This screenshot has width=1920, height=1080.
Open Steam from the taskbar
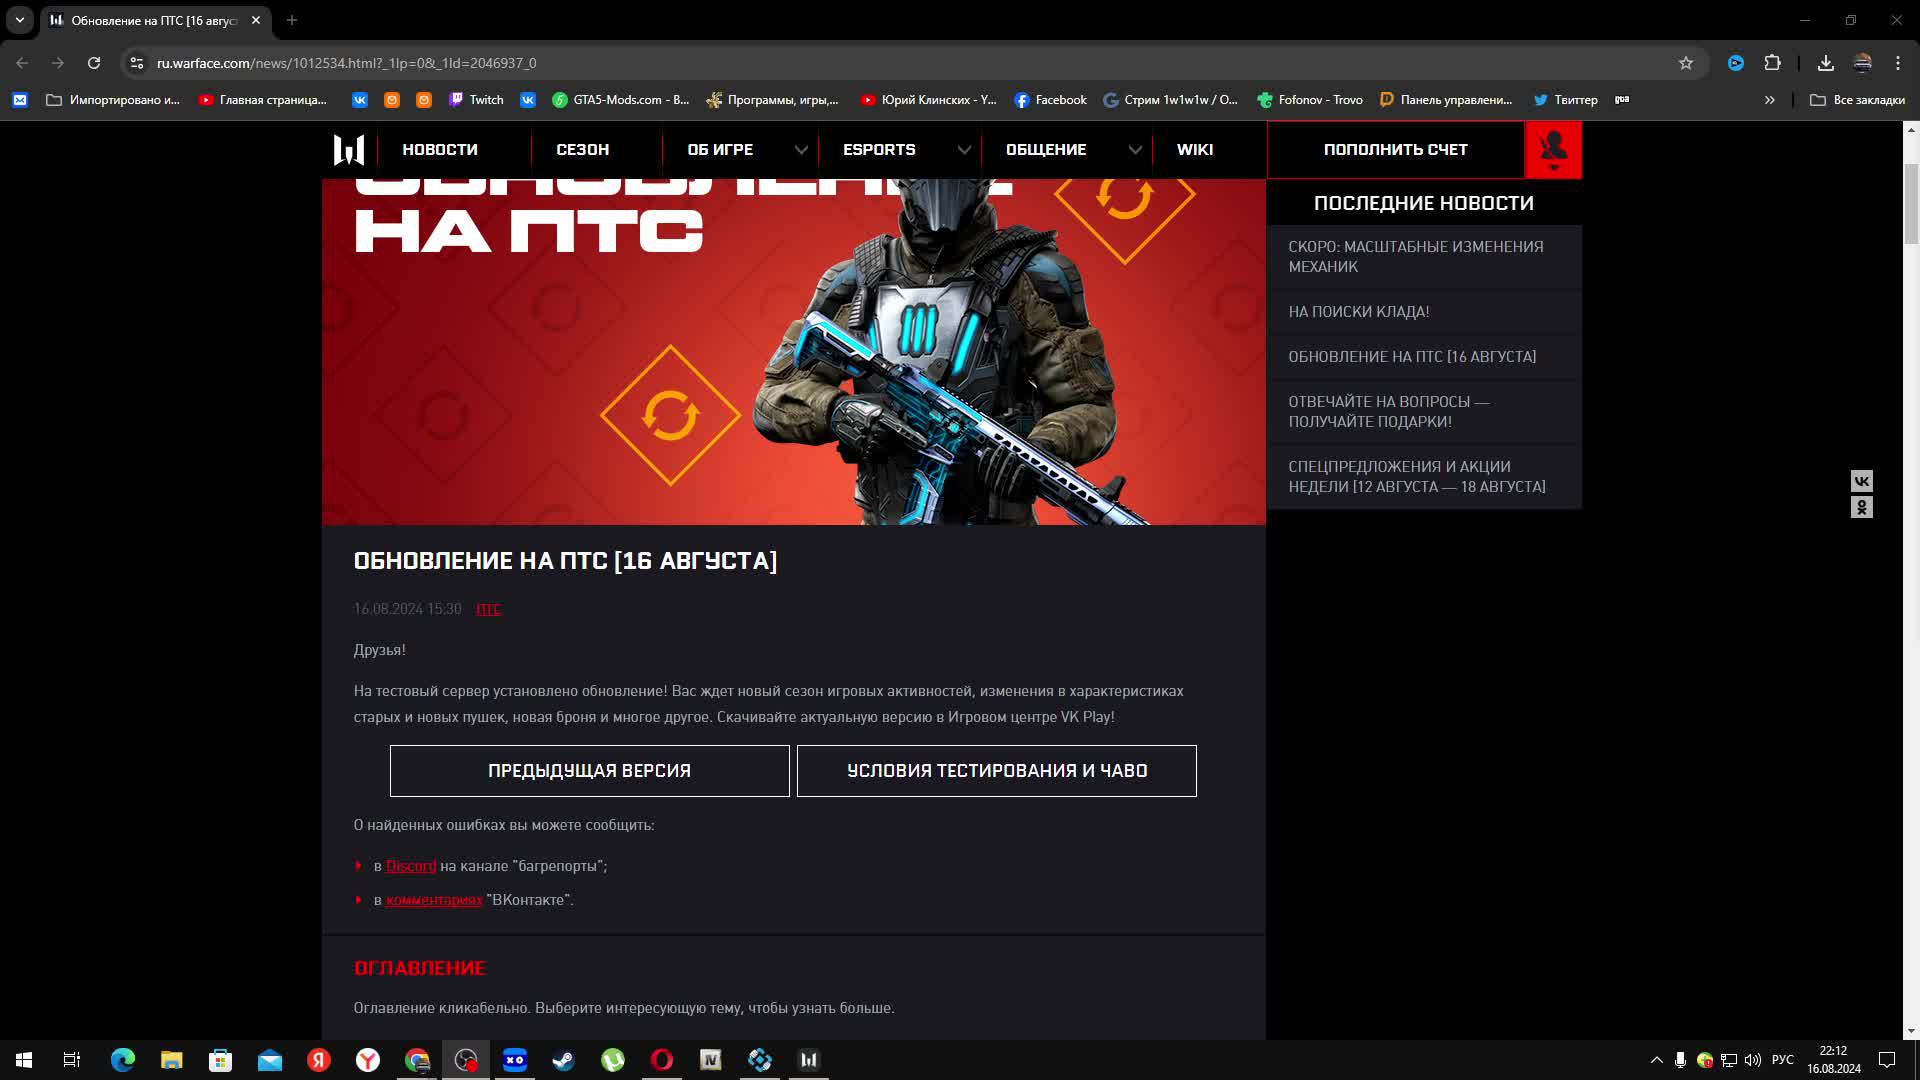pyautogui.click(x=564, y=1060)
